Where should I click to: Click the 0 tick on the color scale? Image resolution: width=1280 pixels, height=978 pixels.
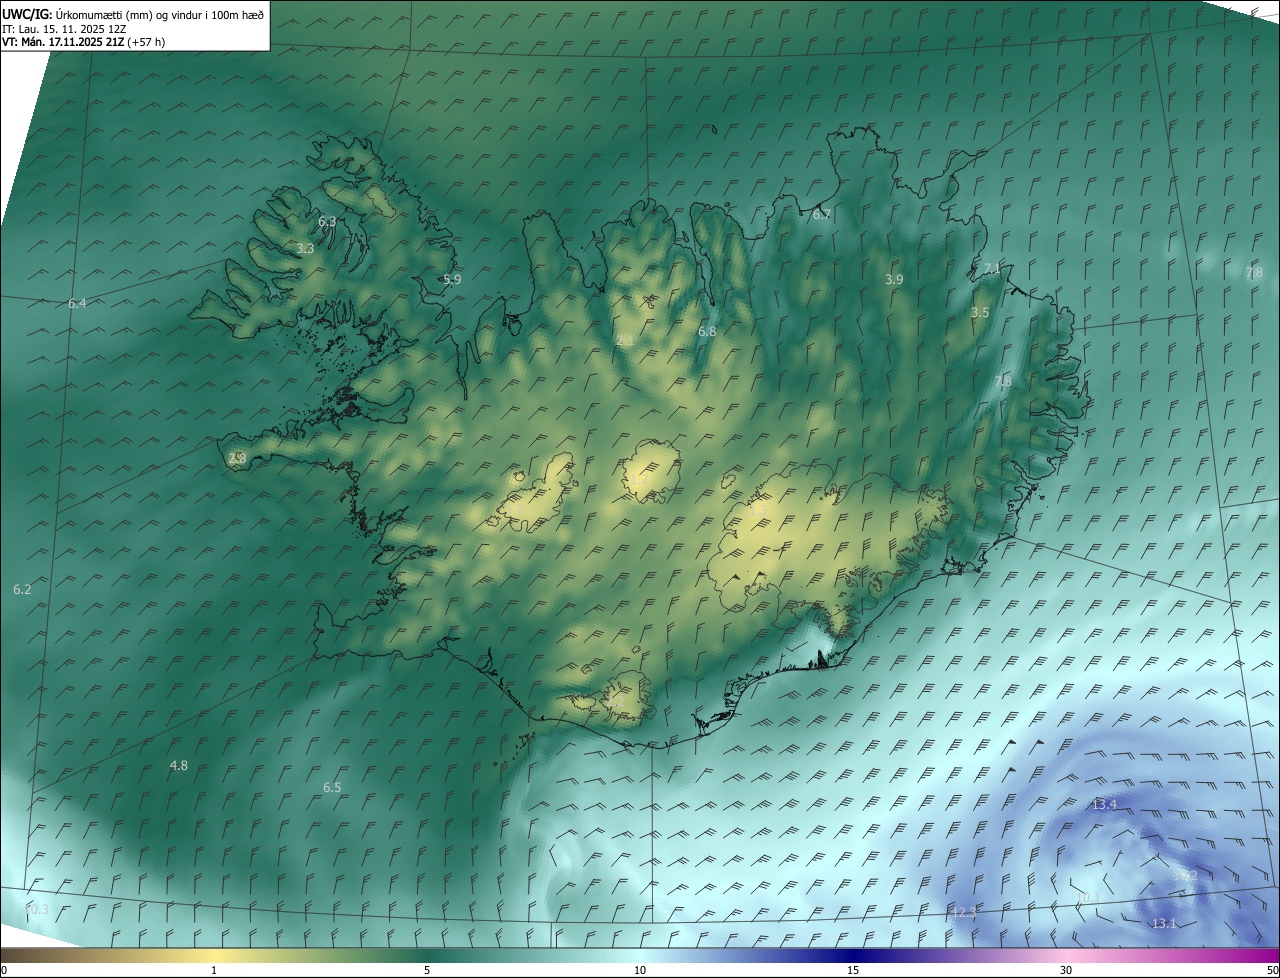coord(4,970)
